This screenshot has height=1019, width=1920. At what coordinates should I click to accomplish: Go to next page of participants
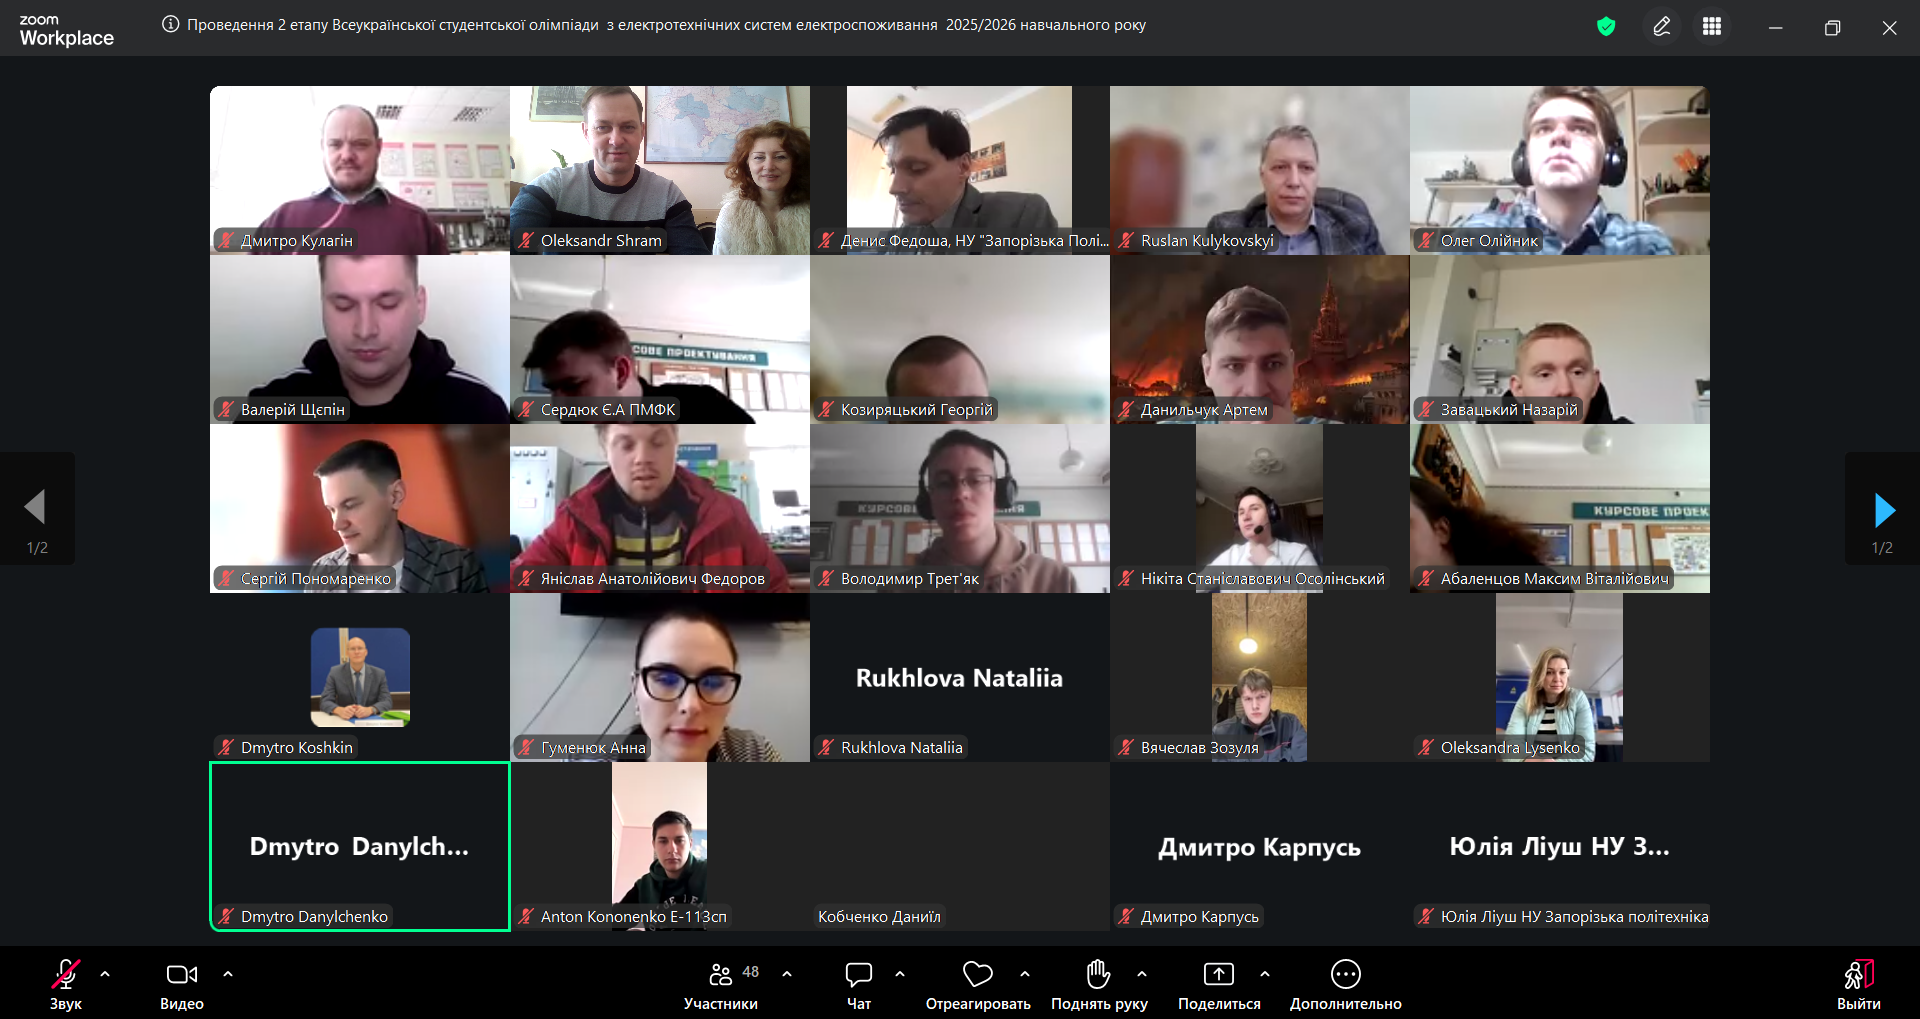pos(1883,510)
